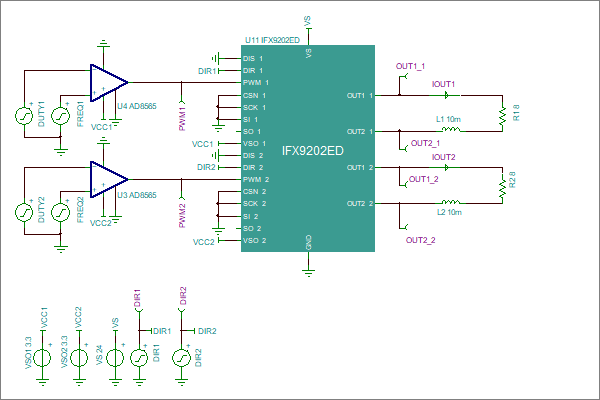This screenshot has width=600, height=400.
Task: Click the DIR2 net label at DIR 2 pin
Action: click(x=206, y=167)
